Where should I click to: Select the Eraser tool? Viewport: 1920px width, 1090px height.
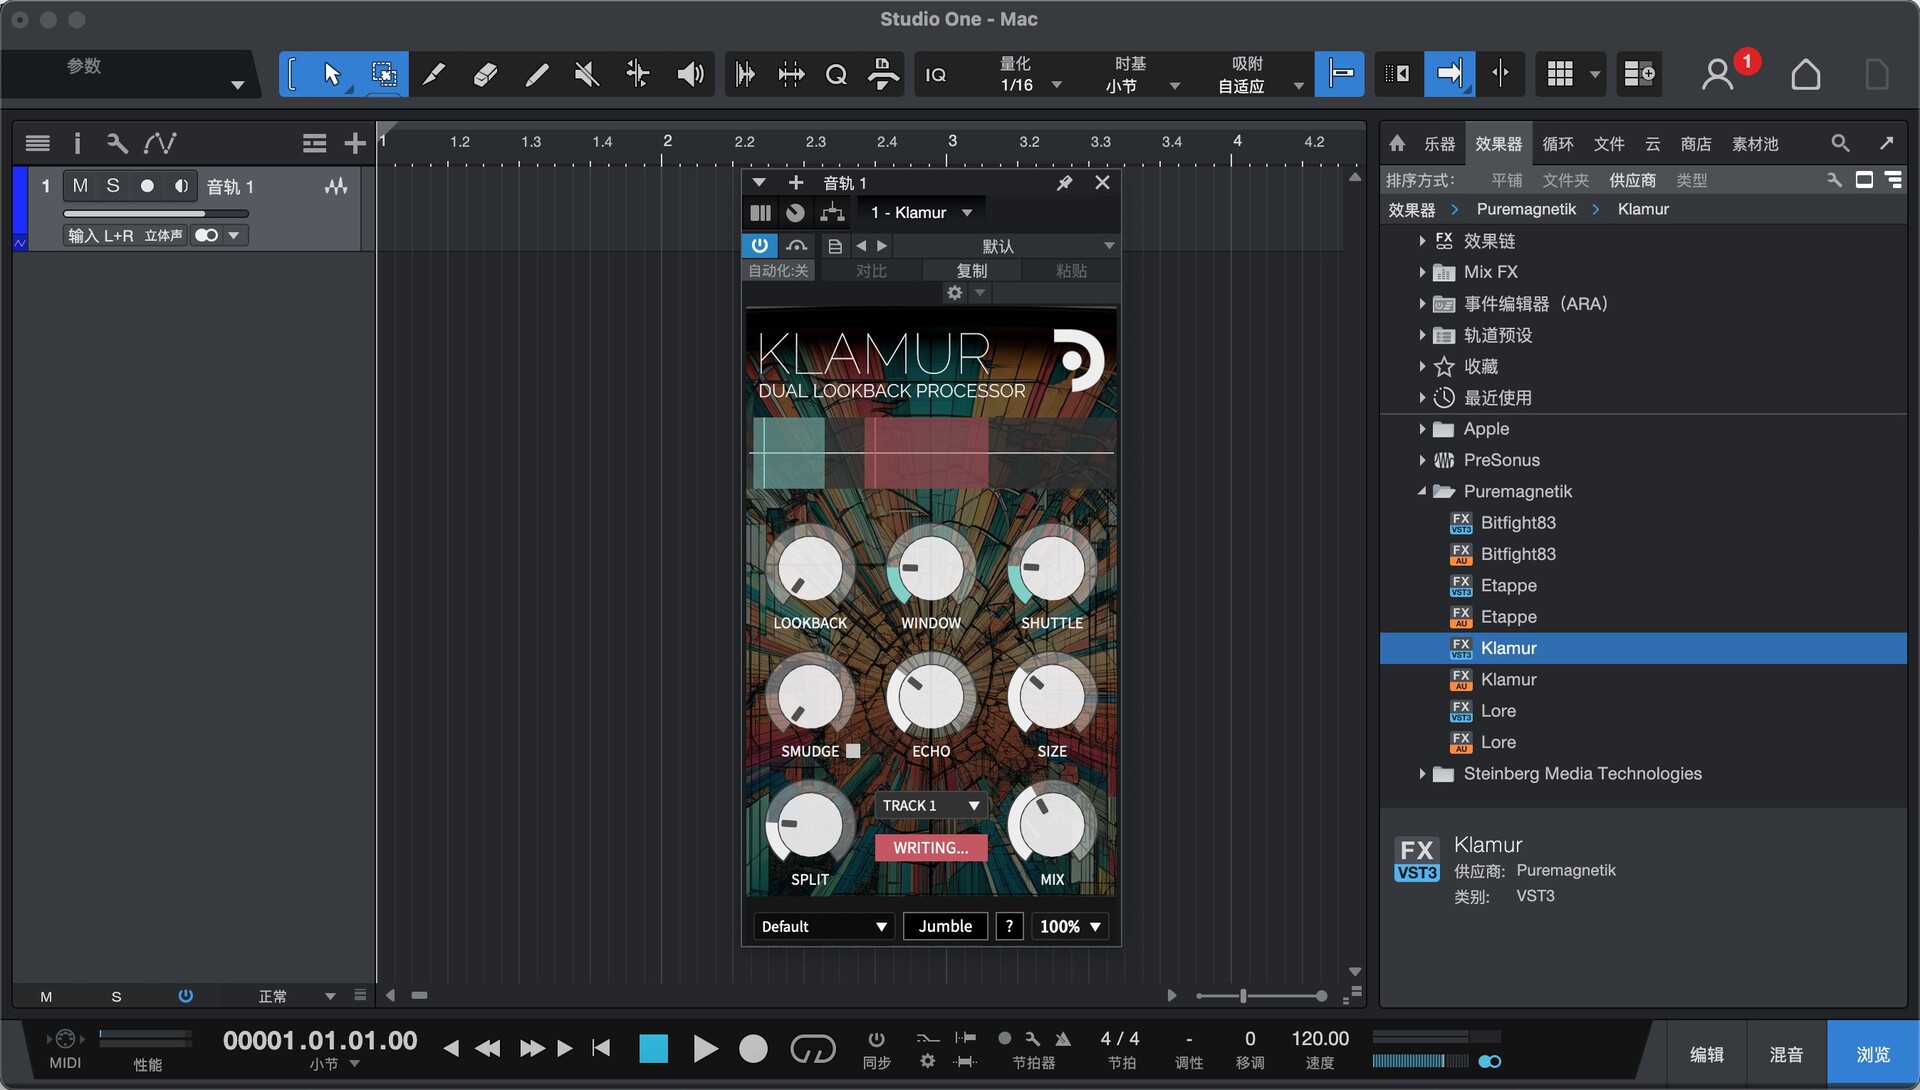(485, 74)
